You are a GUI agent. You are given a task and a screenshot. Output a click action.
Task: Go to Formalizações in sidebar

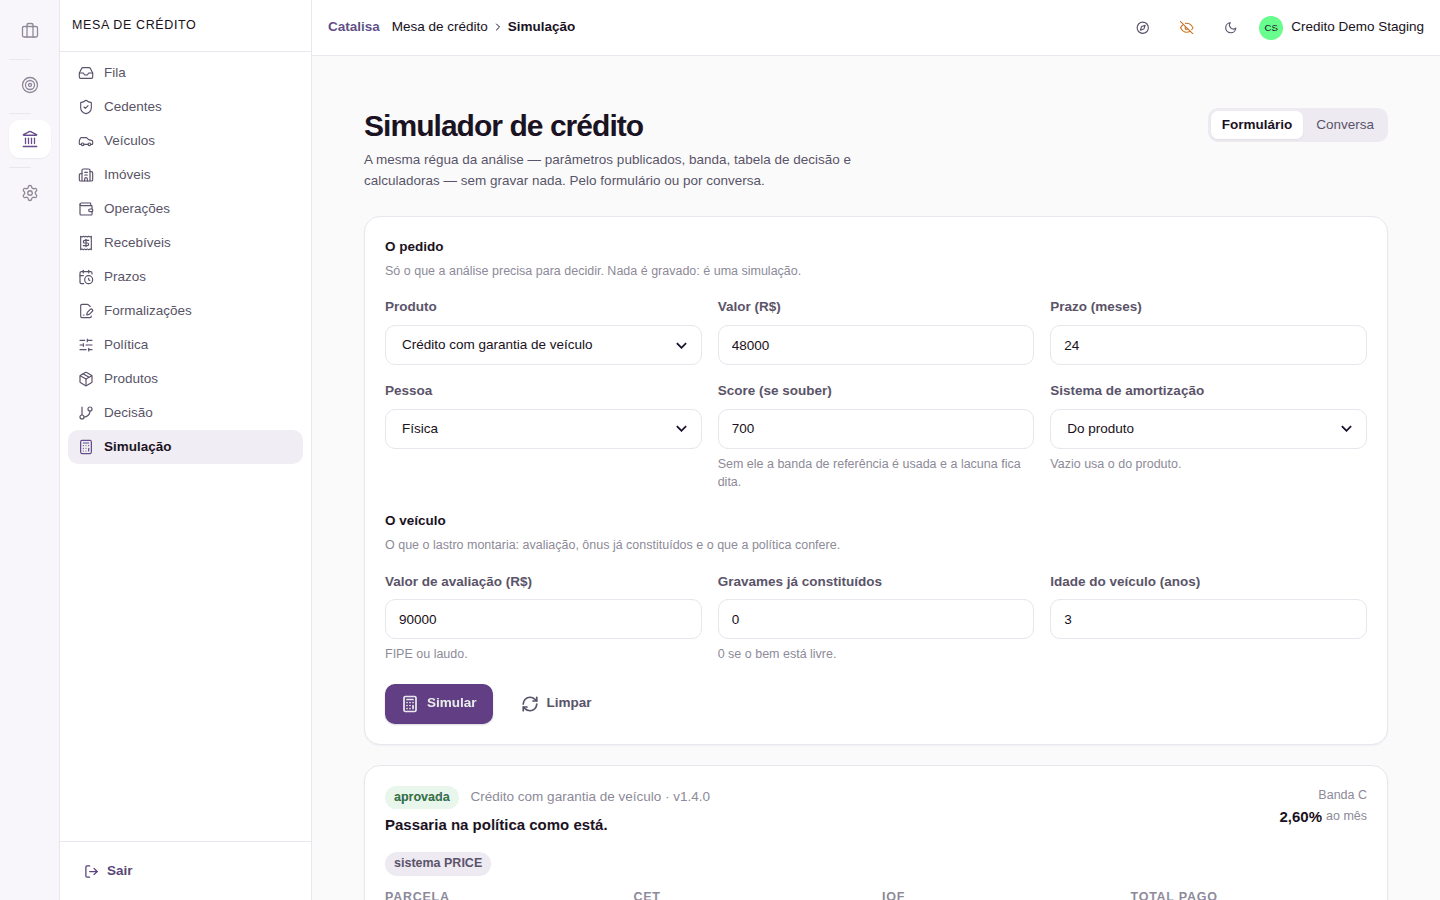(x=185, y=311)
